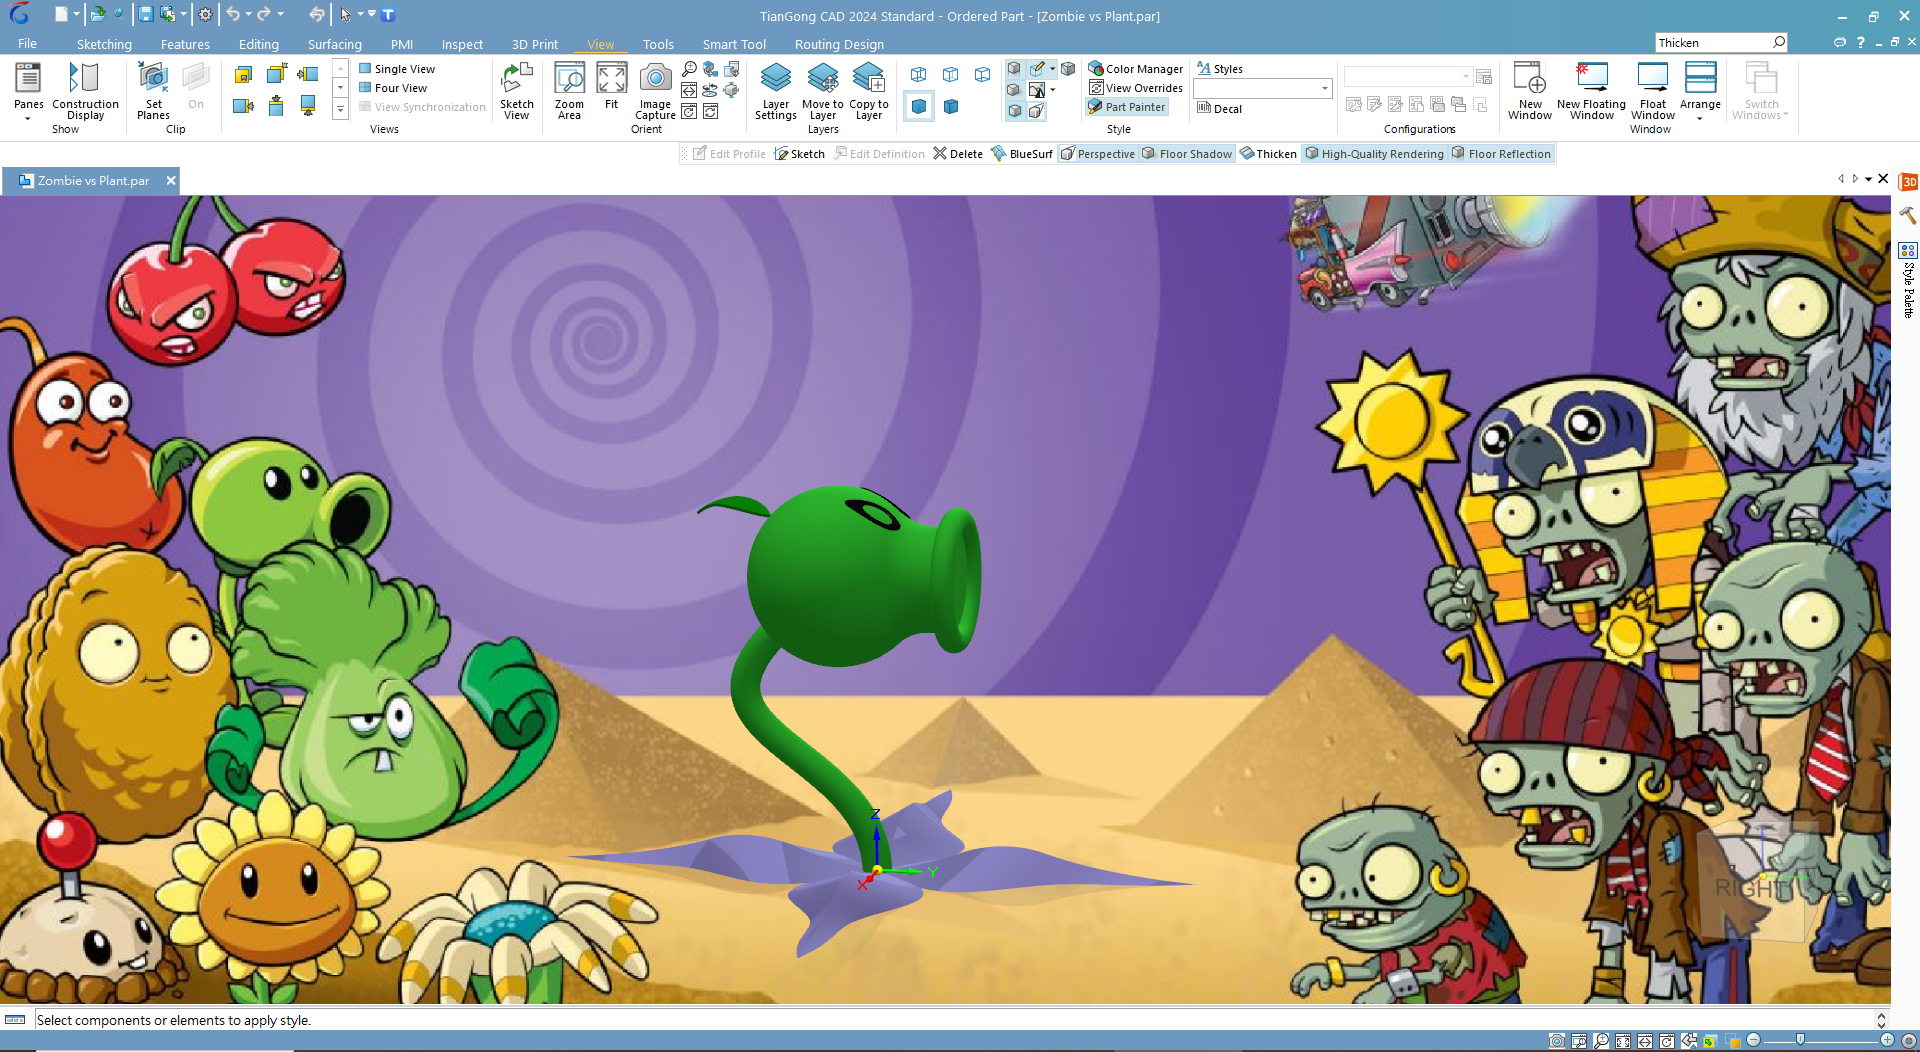1920x1052 pixels.
Task: Open the style selection combo box
Action: [x=1262, y=88]
